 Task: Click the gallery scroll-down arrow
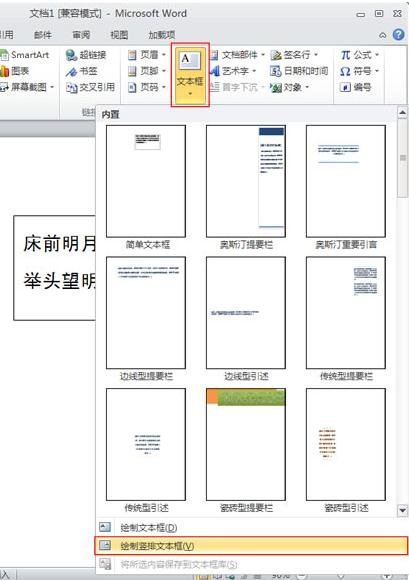(402, 510)
